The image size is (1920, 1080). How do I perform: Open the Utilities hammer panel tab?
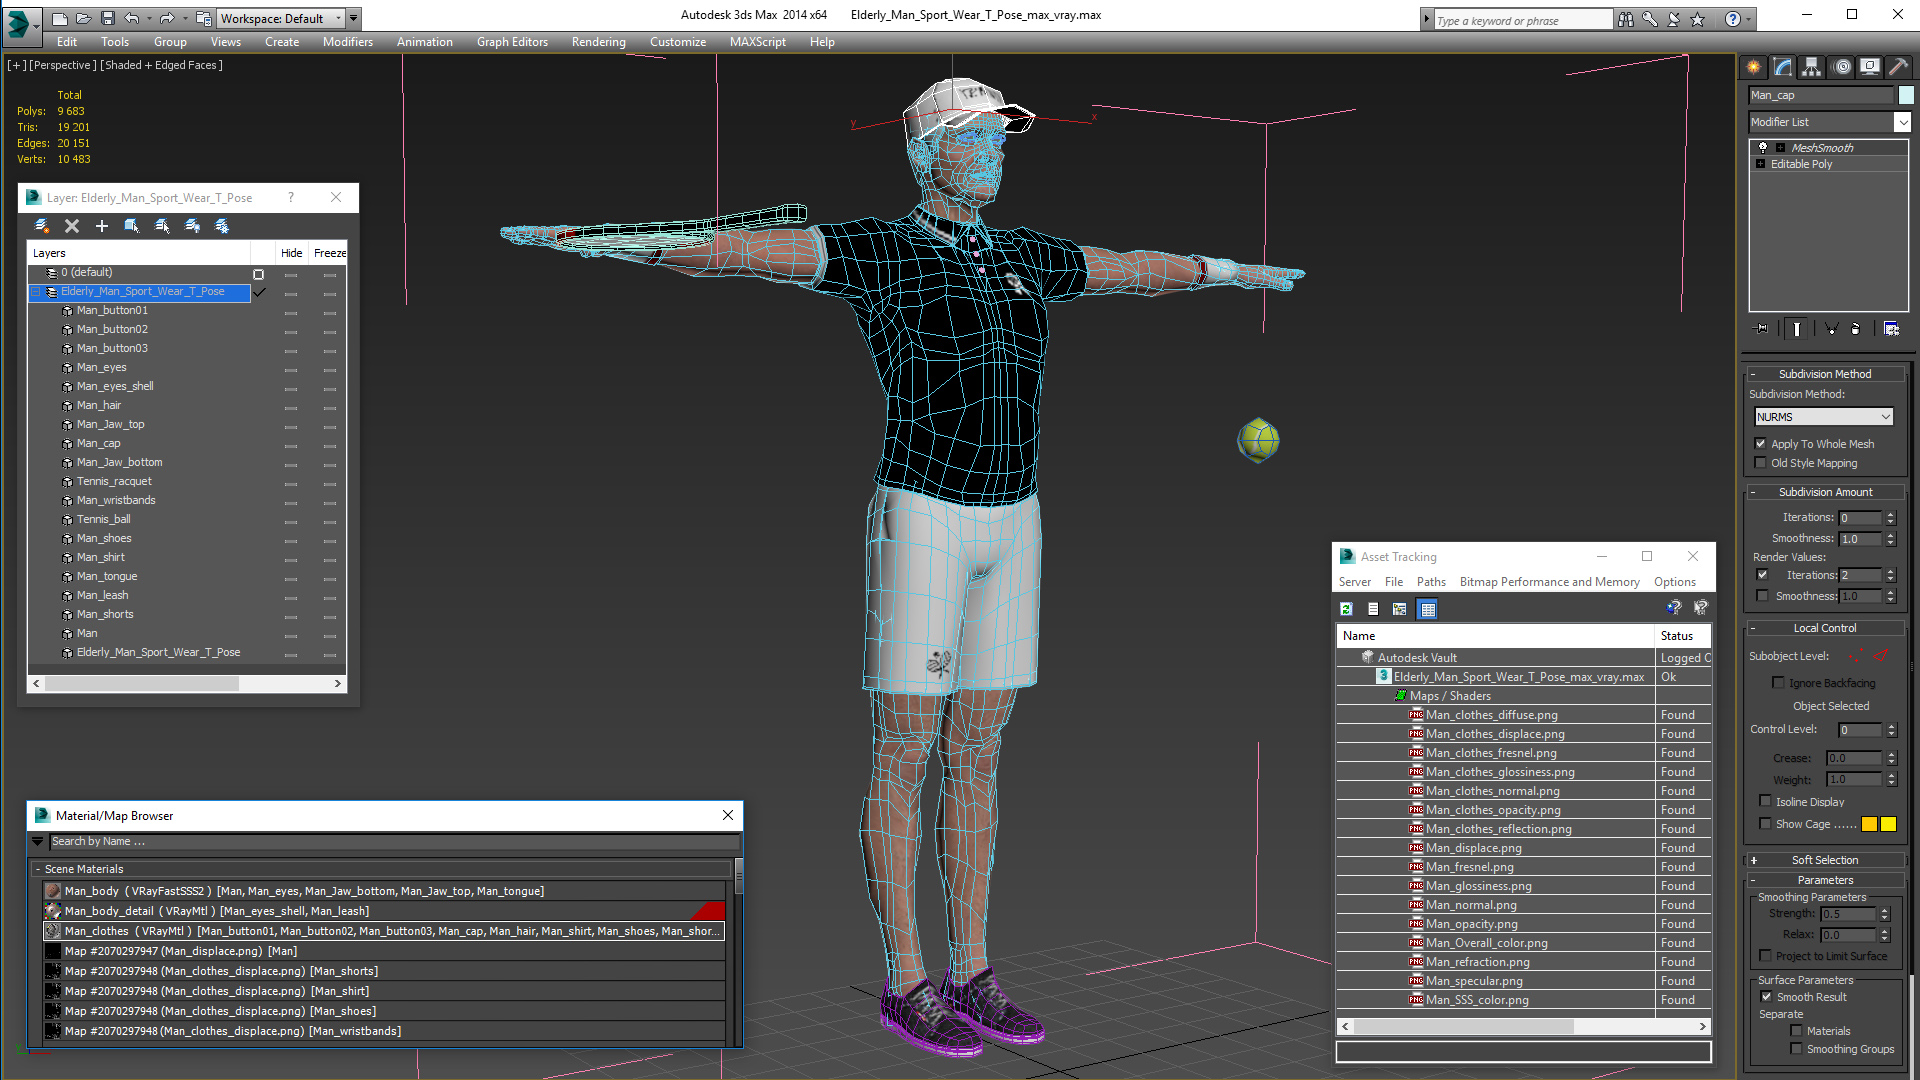click(x=1899, y=67)
